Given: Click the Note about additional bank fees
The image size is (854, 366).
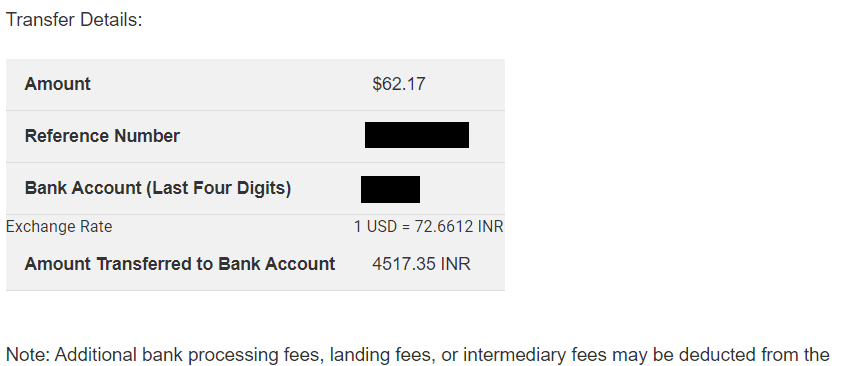Looking at the screenshot, I should coord(417,355).
